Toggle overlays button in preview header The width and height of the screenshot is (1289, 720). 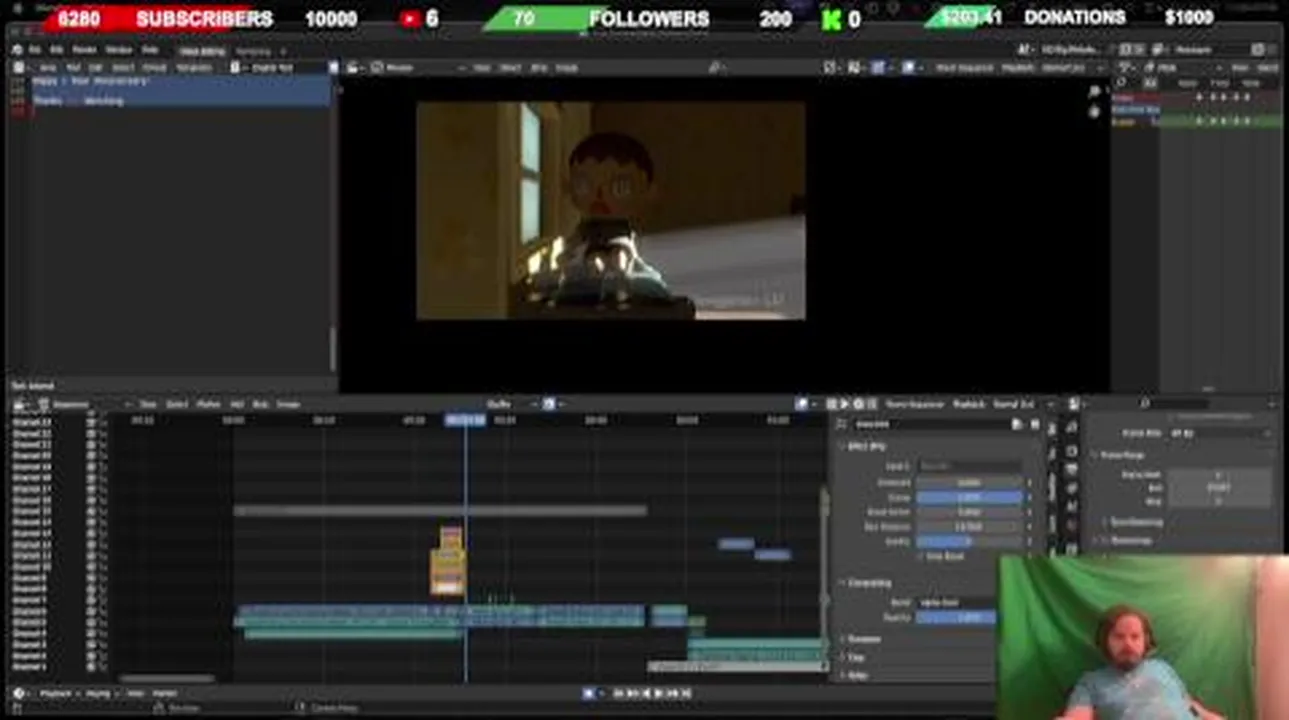pyautogui.click(x=908, y=68)
